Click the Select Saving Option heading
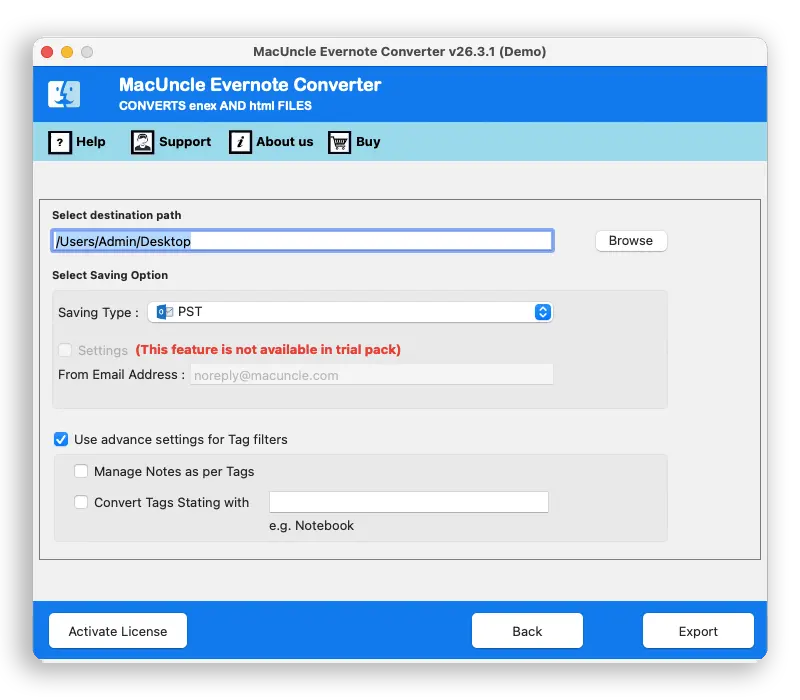 coord(110,275)
